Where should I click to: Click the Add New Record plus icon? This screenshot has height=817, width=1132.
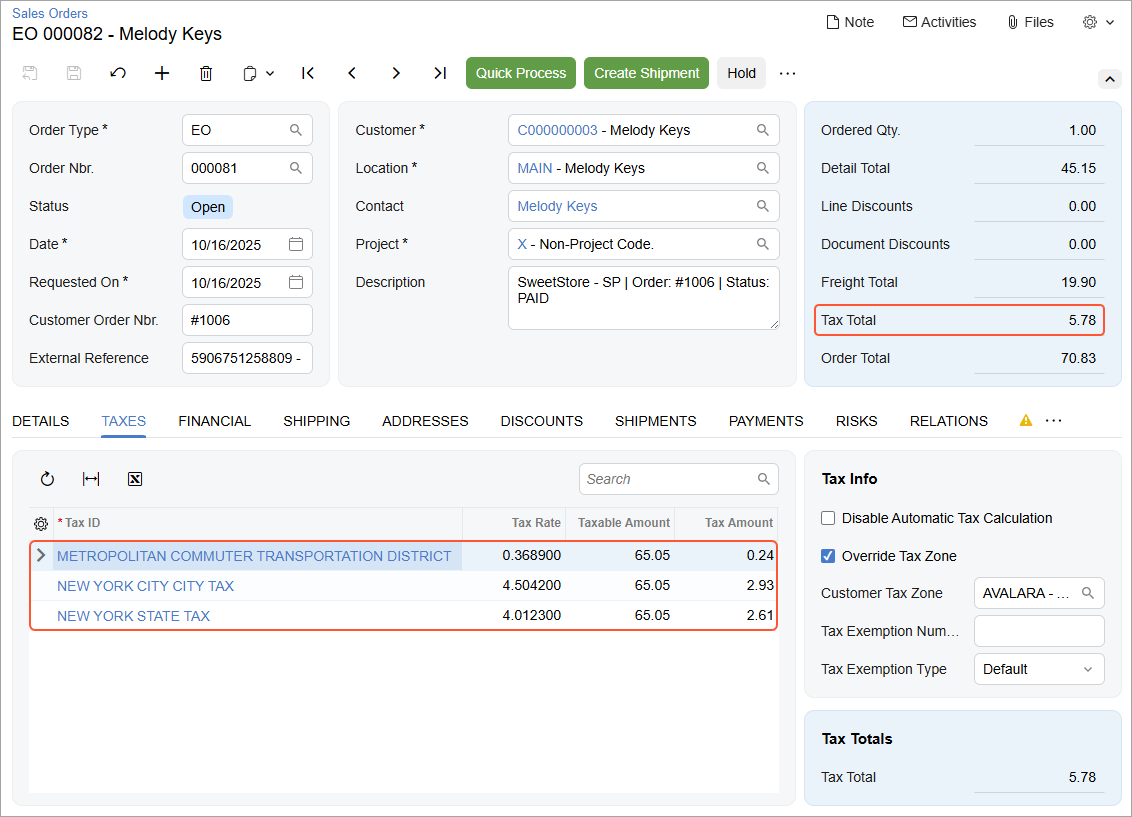(162, 73)
